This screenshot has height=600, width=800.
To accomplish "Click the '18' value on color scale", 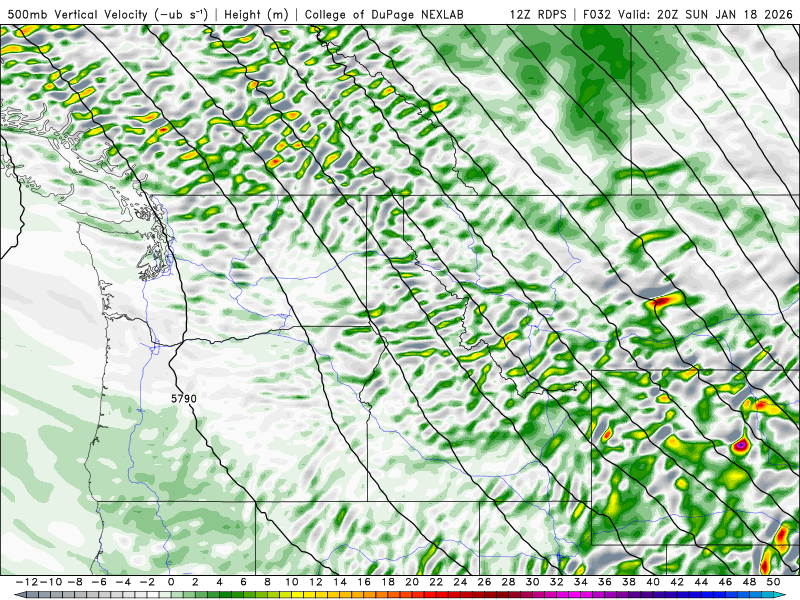I will coord(388,582).
